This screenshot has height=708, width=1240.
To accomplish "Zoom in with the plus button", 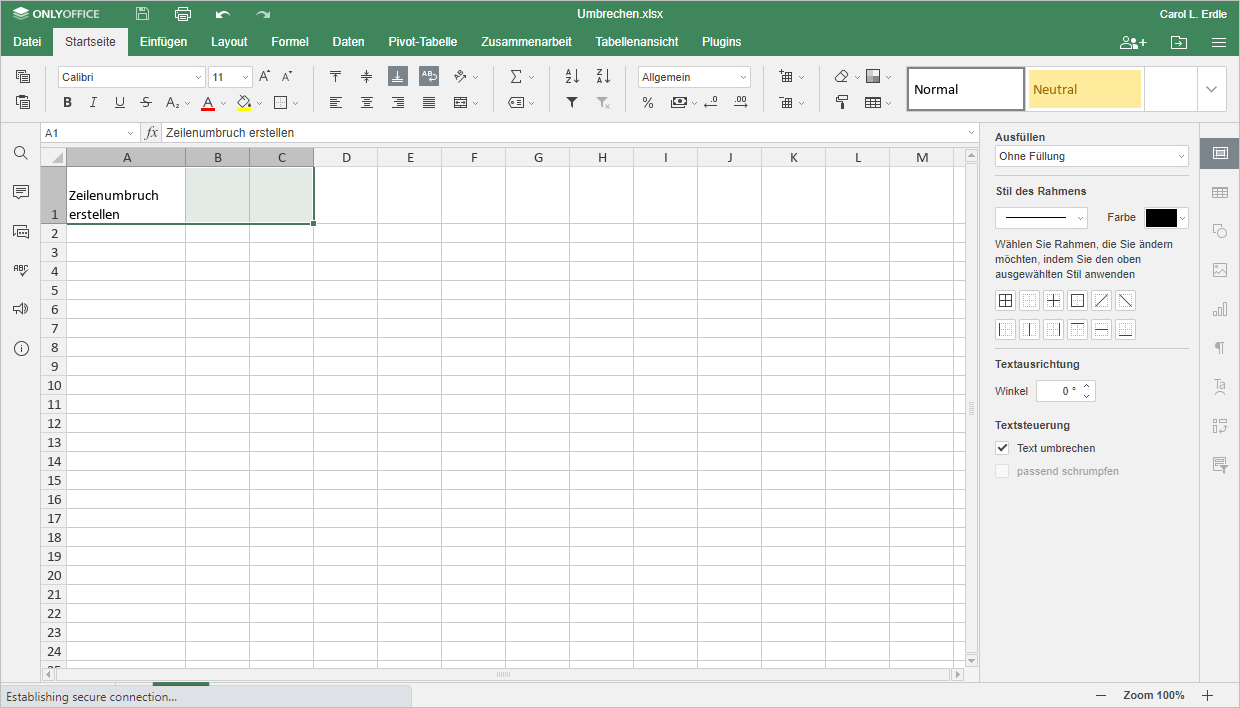I will pos(1207,695).
